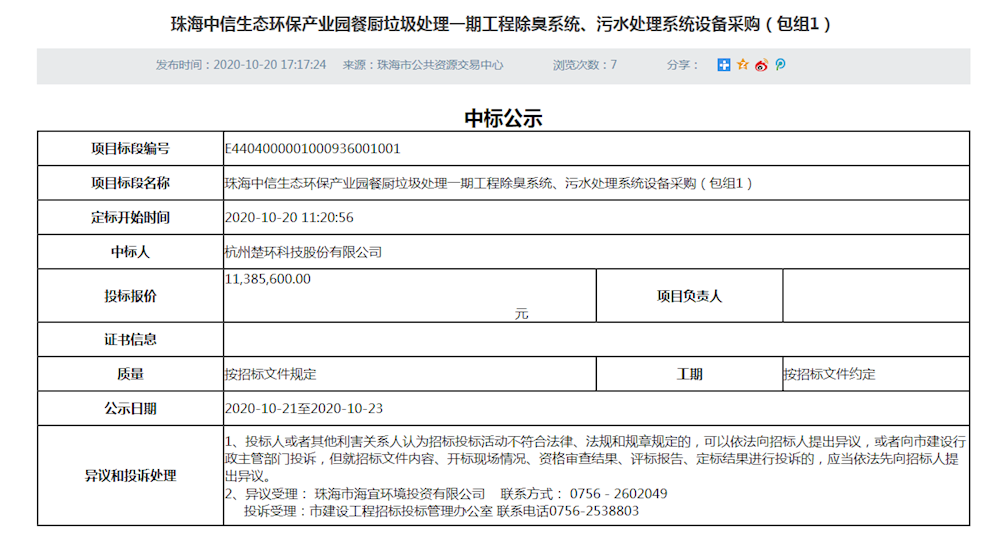Click the 公示日期 range 2020-10-21至2020-10-23
The height and width of the screenshot is (541, 1000).
point(304,409)
